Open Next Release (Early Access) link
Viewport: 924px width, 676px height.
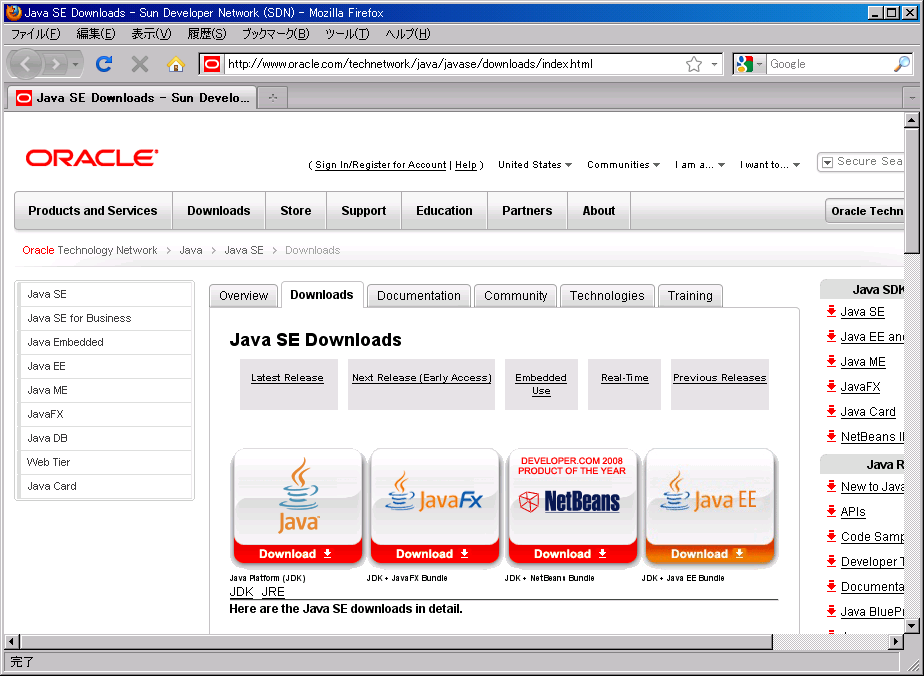[x=421, y=378]
